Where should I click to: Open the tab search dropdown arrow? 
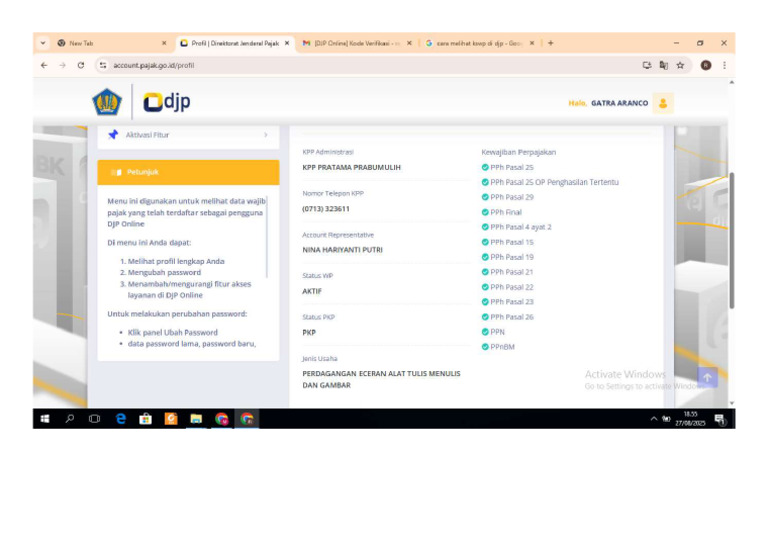click(43, 43)
